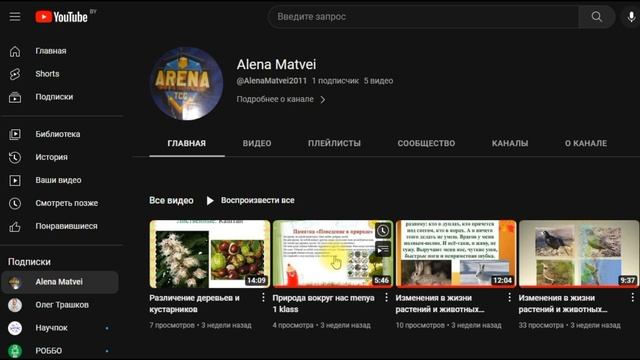Image resolution: width=640 pixels, height=360 pixels.
Task: Open options menu for 9:37 video
Action: coord(632,298)
